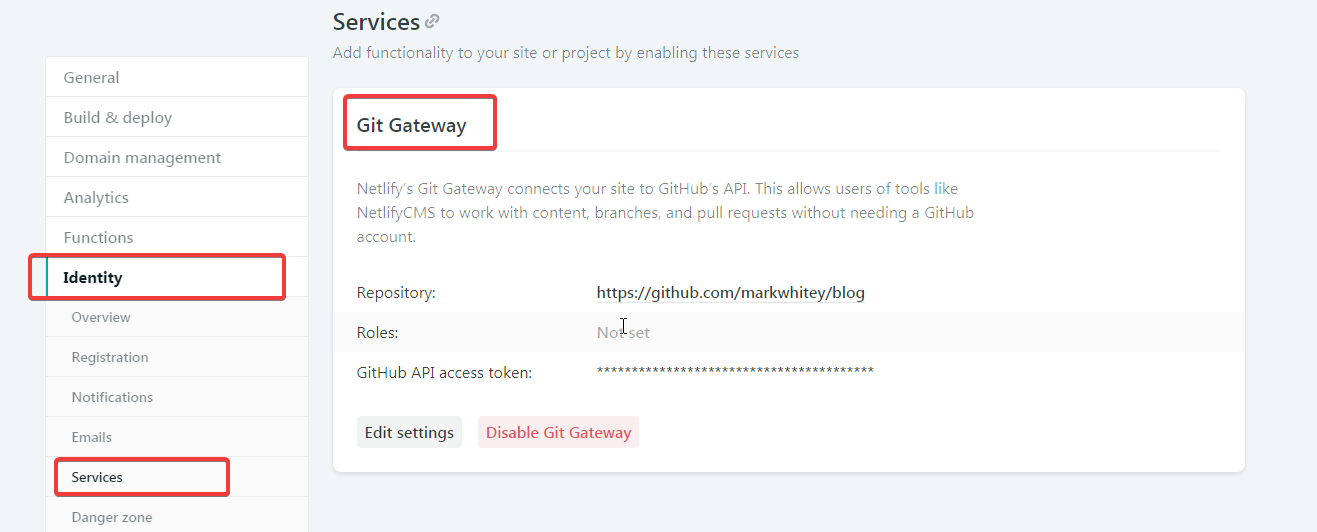Select the Identity sidebar item
The width and height of the screenshot is (1317, 532).
click(177, 277)
